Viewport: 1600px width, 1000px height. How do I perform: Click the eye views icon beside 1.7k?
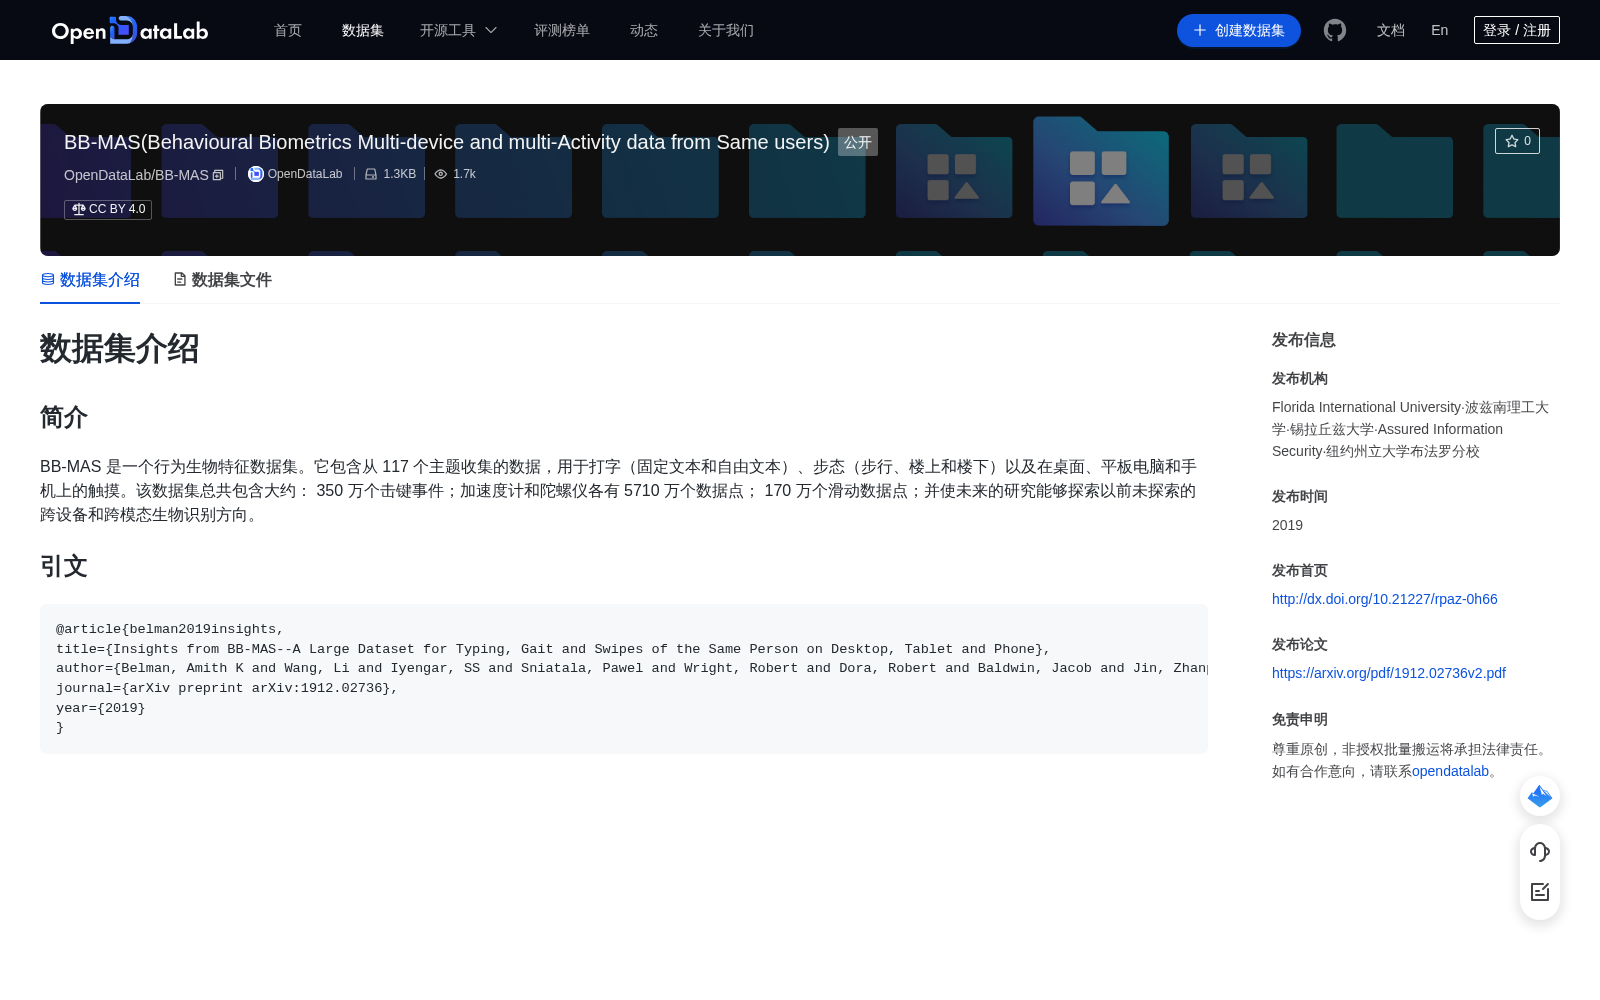click(x=441, y=174)
